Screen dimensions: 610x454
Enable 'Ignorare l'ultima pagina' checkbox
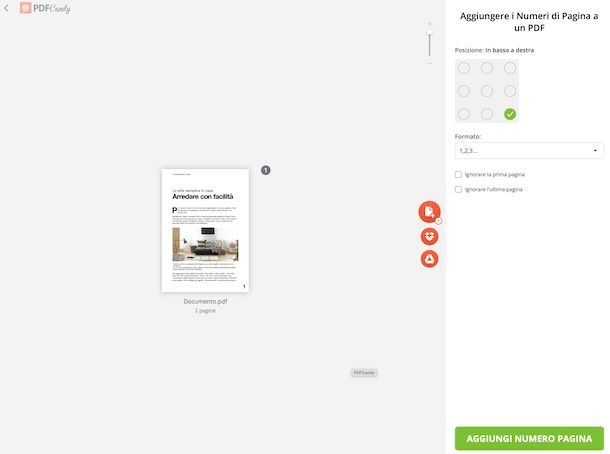pyautogui.click(x=458, y=189)
